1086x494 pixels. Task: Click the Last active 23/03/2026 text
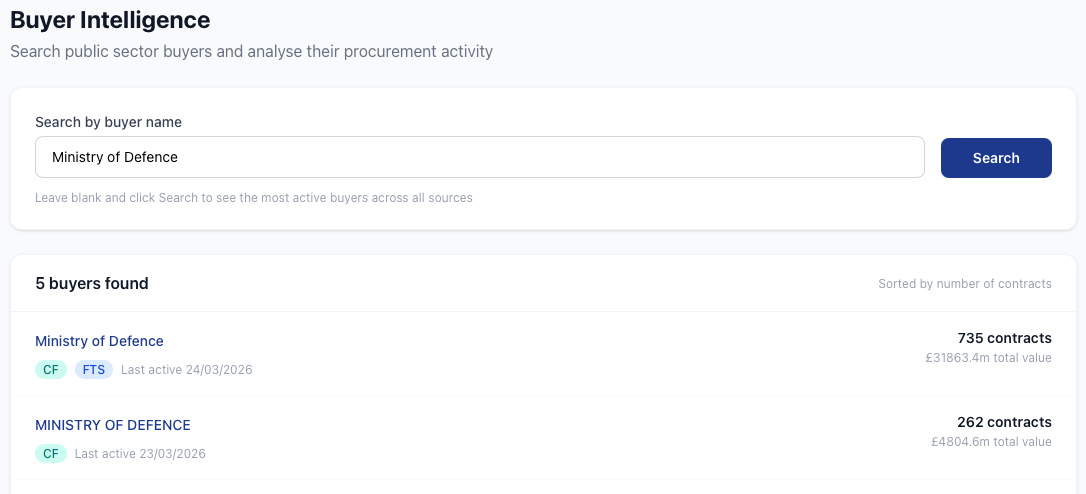140,454
